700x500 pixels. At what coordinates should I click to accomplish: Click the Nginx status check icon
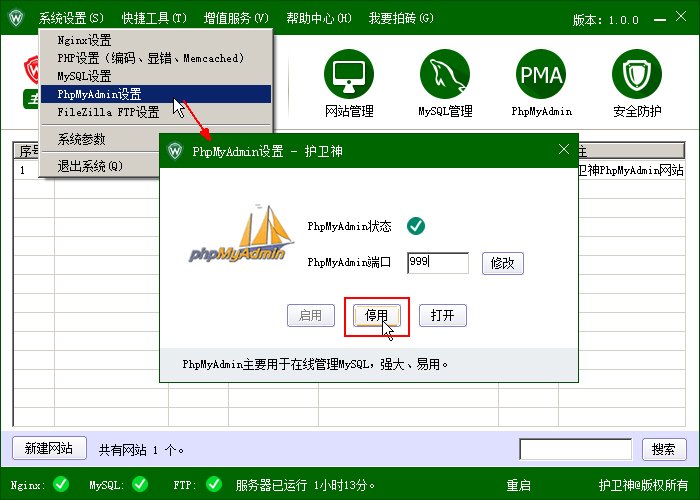[x=61, y=484]
